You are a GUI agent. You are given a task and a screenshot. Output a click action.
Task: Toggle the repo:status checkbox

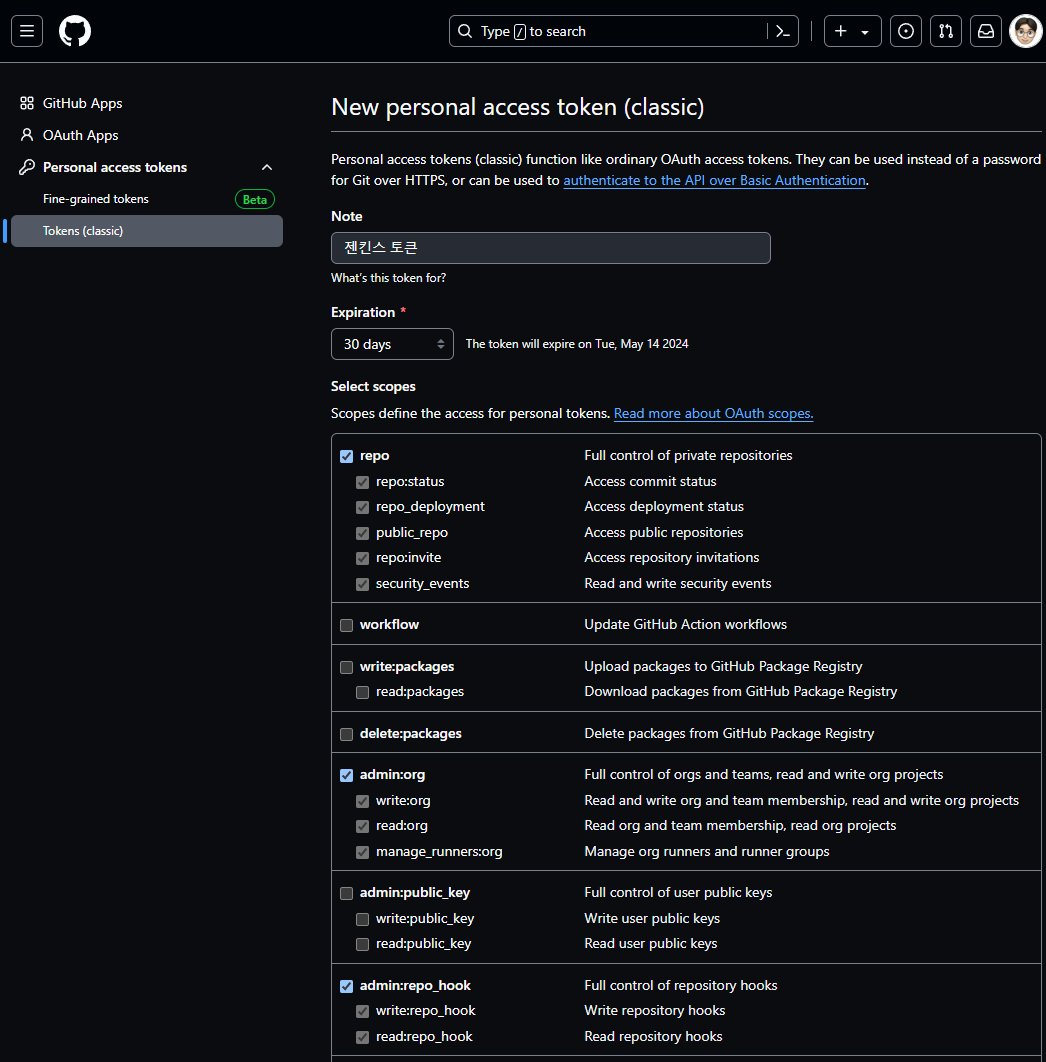click(x=362, y=482)
